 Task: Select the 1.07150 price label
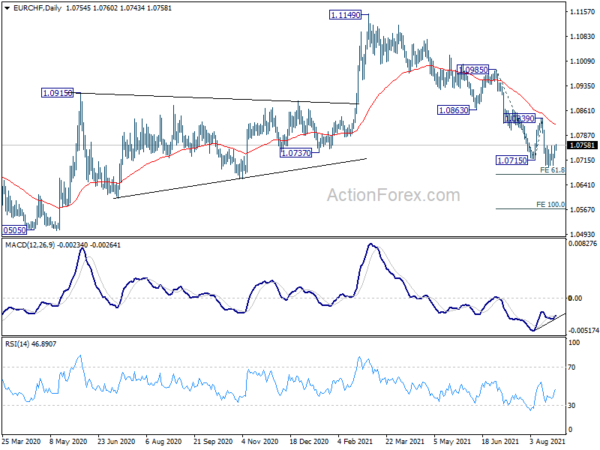(x=512, y=160)
